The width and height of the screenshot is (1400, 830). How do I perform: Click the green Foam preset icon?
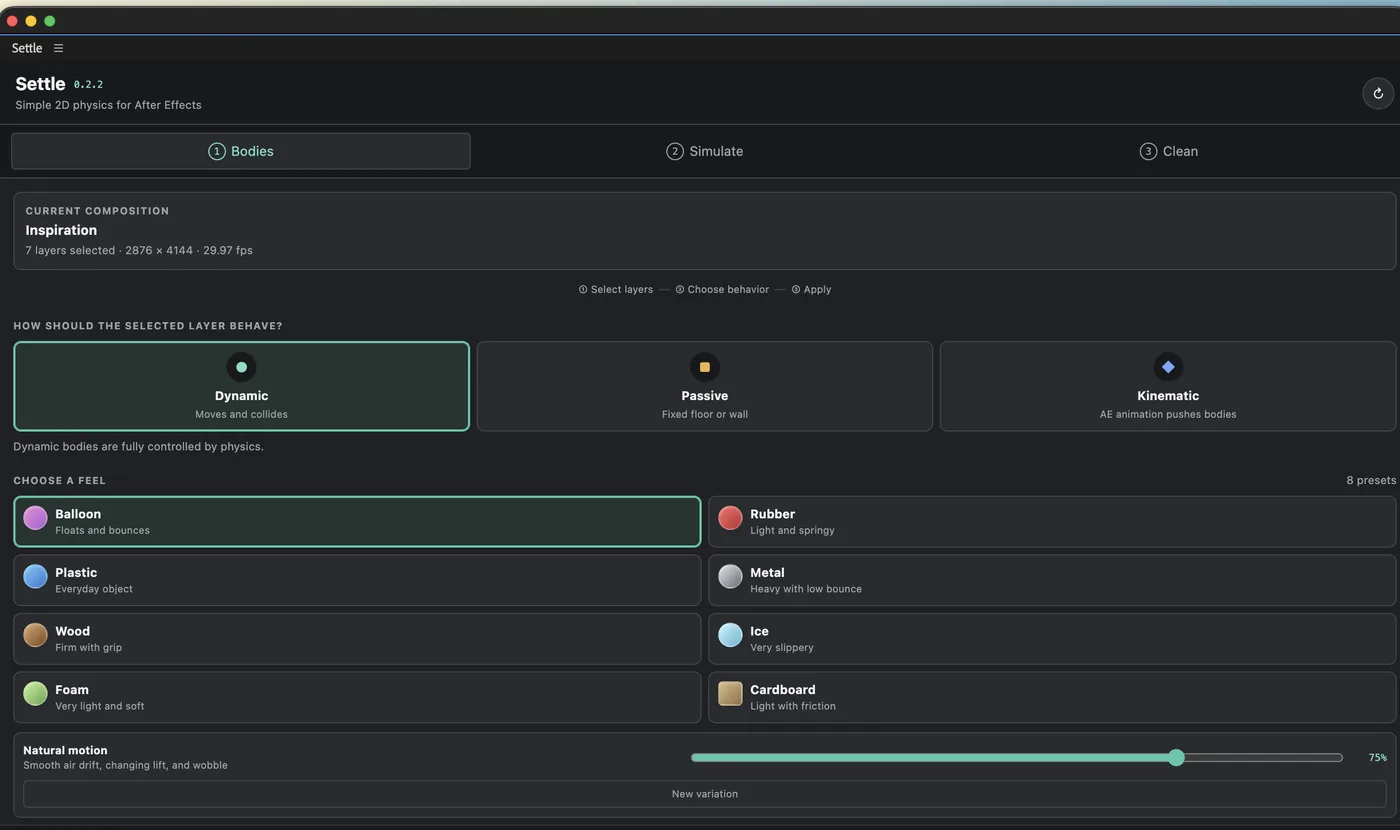35,693
